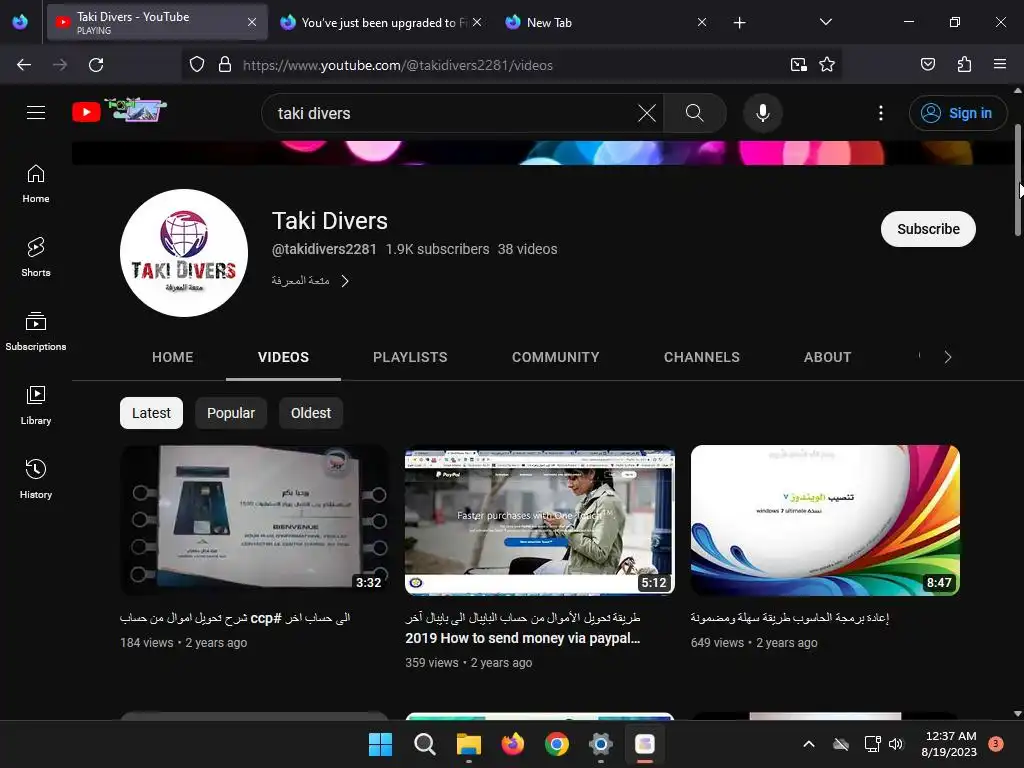Viewport: 1024px width, 768px height.
Task: Open the ccp video titled #ccp
Action: click(235, 618)
